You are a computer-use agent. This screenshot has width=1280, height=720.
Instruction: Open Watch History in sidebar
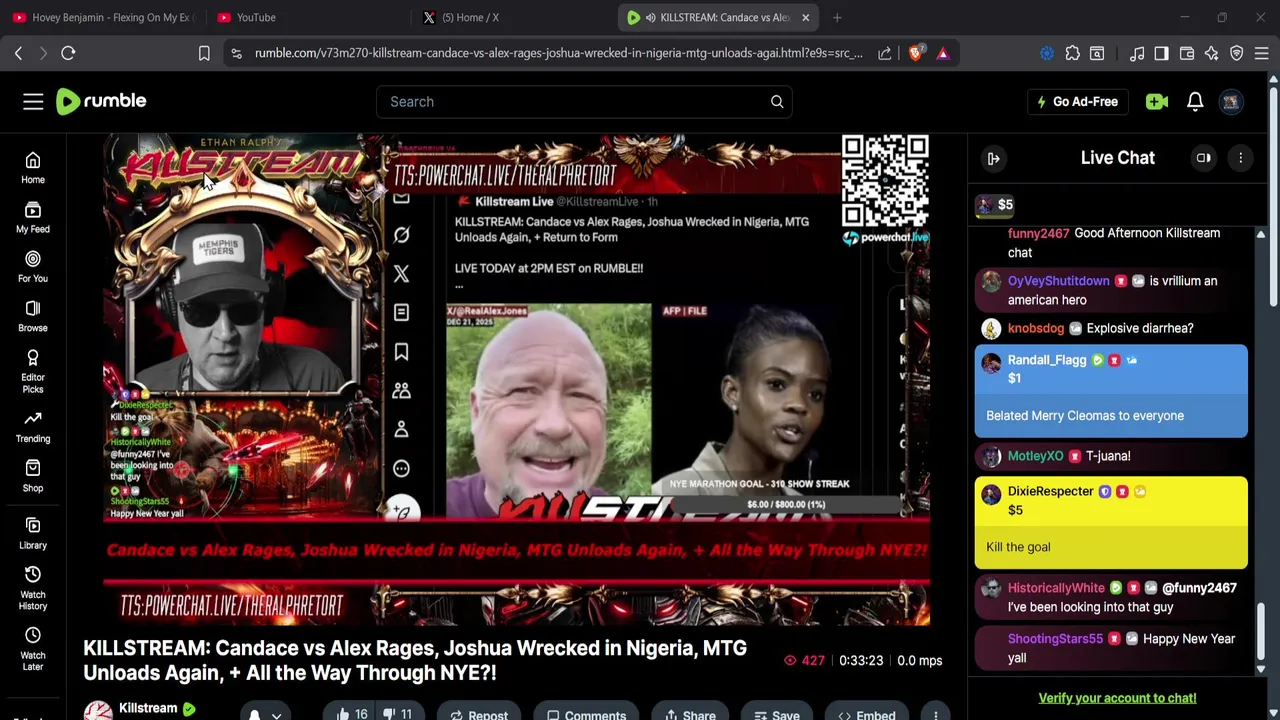point(33,588)
